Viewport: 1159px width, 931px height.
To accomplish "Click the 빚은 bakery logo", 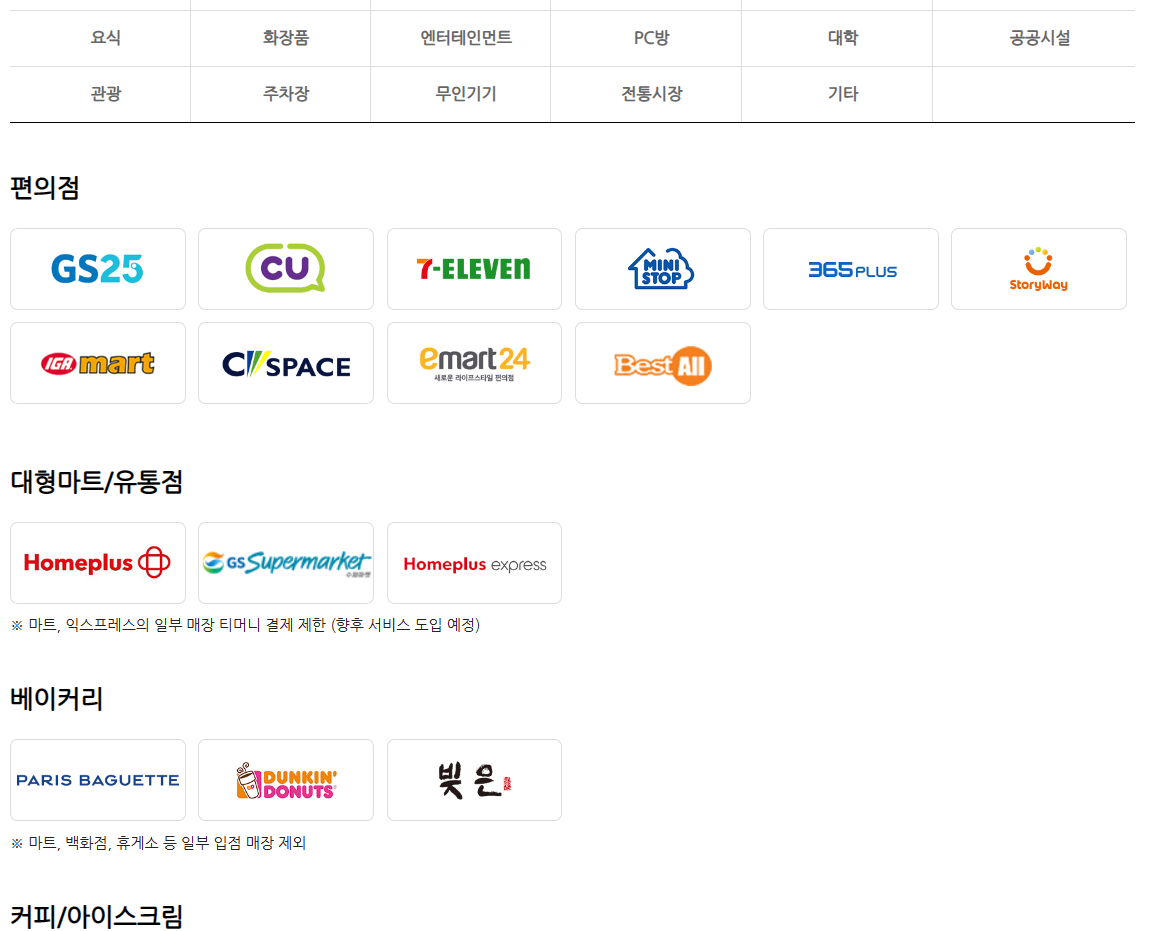I will click(x=475, y=780).
